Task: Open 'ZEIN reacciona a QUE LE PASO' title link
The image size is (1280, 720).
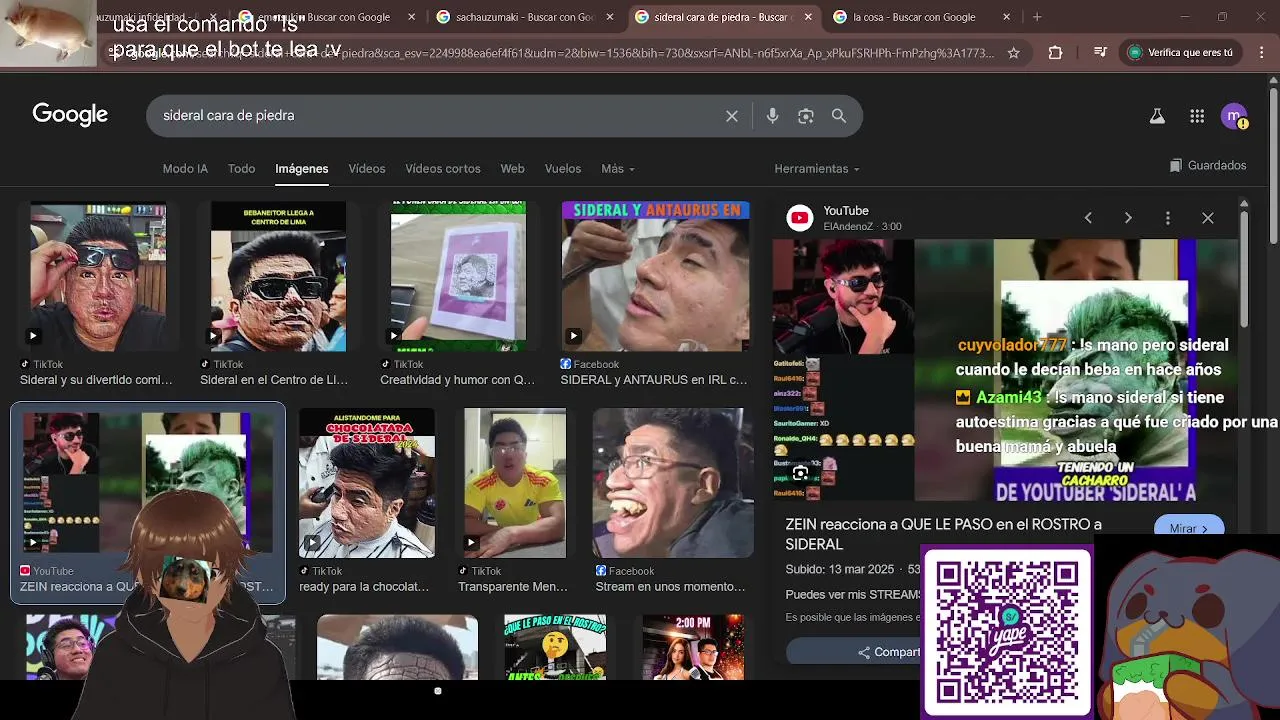Action: [x=943, y=534]
